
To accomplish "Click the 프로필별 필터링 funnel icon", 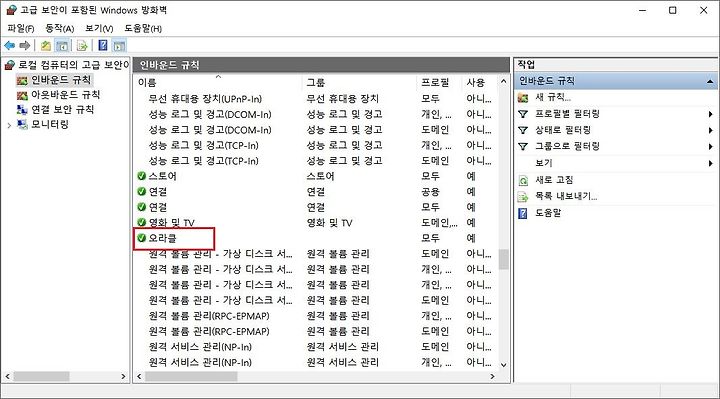I will click(x=523, y=114).
